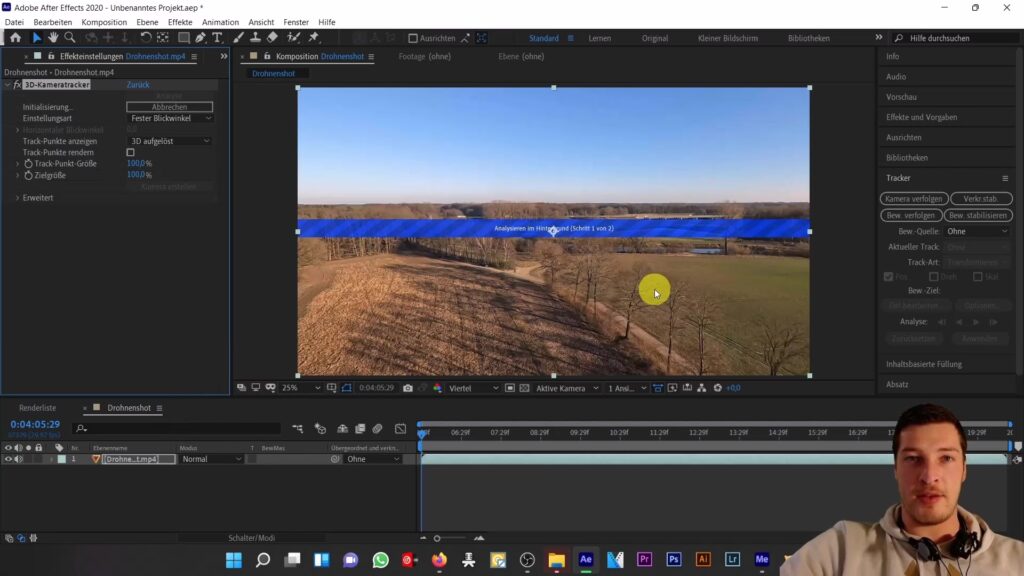The width and height of the screenshot is (1024, 576).
Task: Enable the Ausrichten checkbox in the toolbar
Action: point(413,38)
